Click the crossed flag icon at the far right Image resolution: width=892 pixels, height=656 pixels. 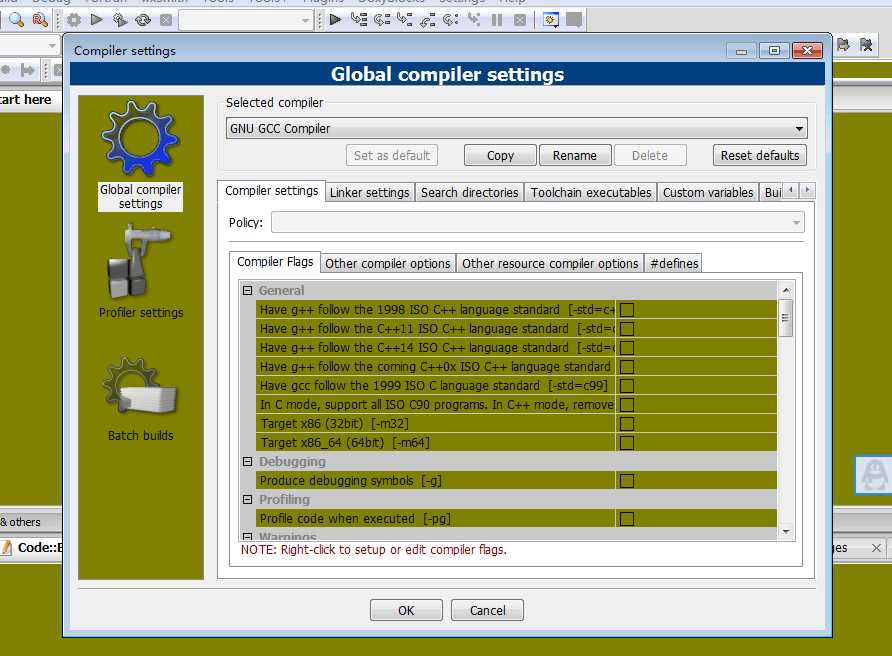pos(866,45)
